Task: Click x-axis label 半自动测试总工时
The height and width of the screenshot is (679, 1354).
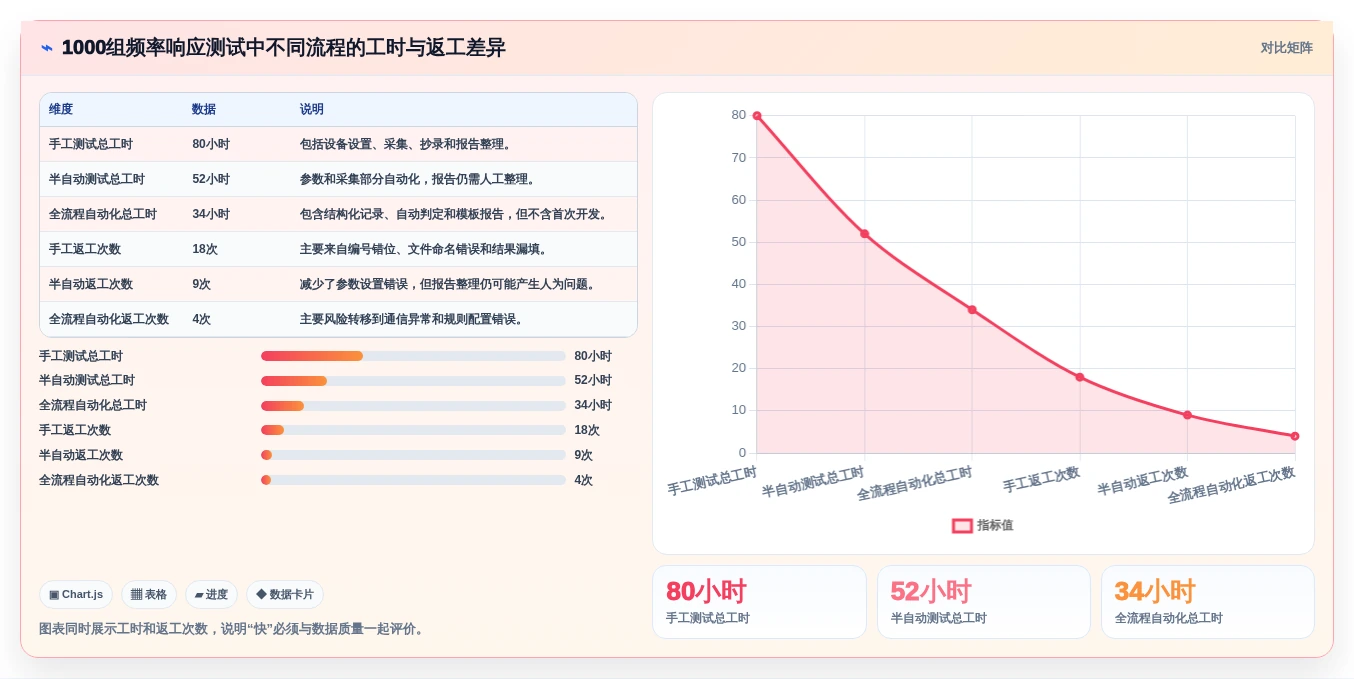Action: 813,482
